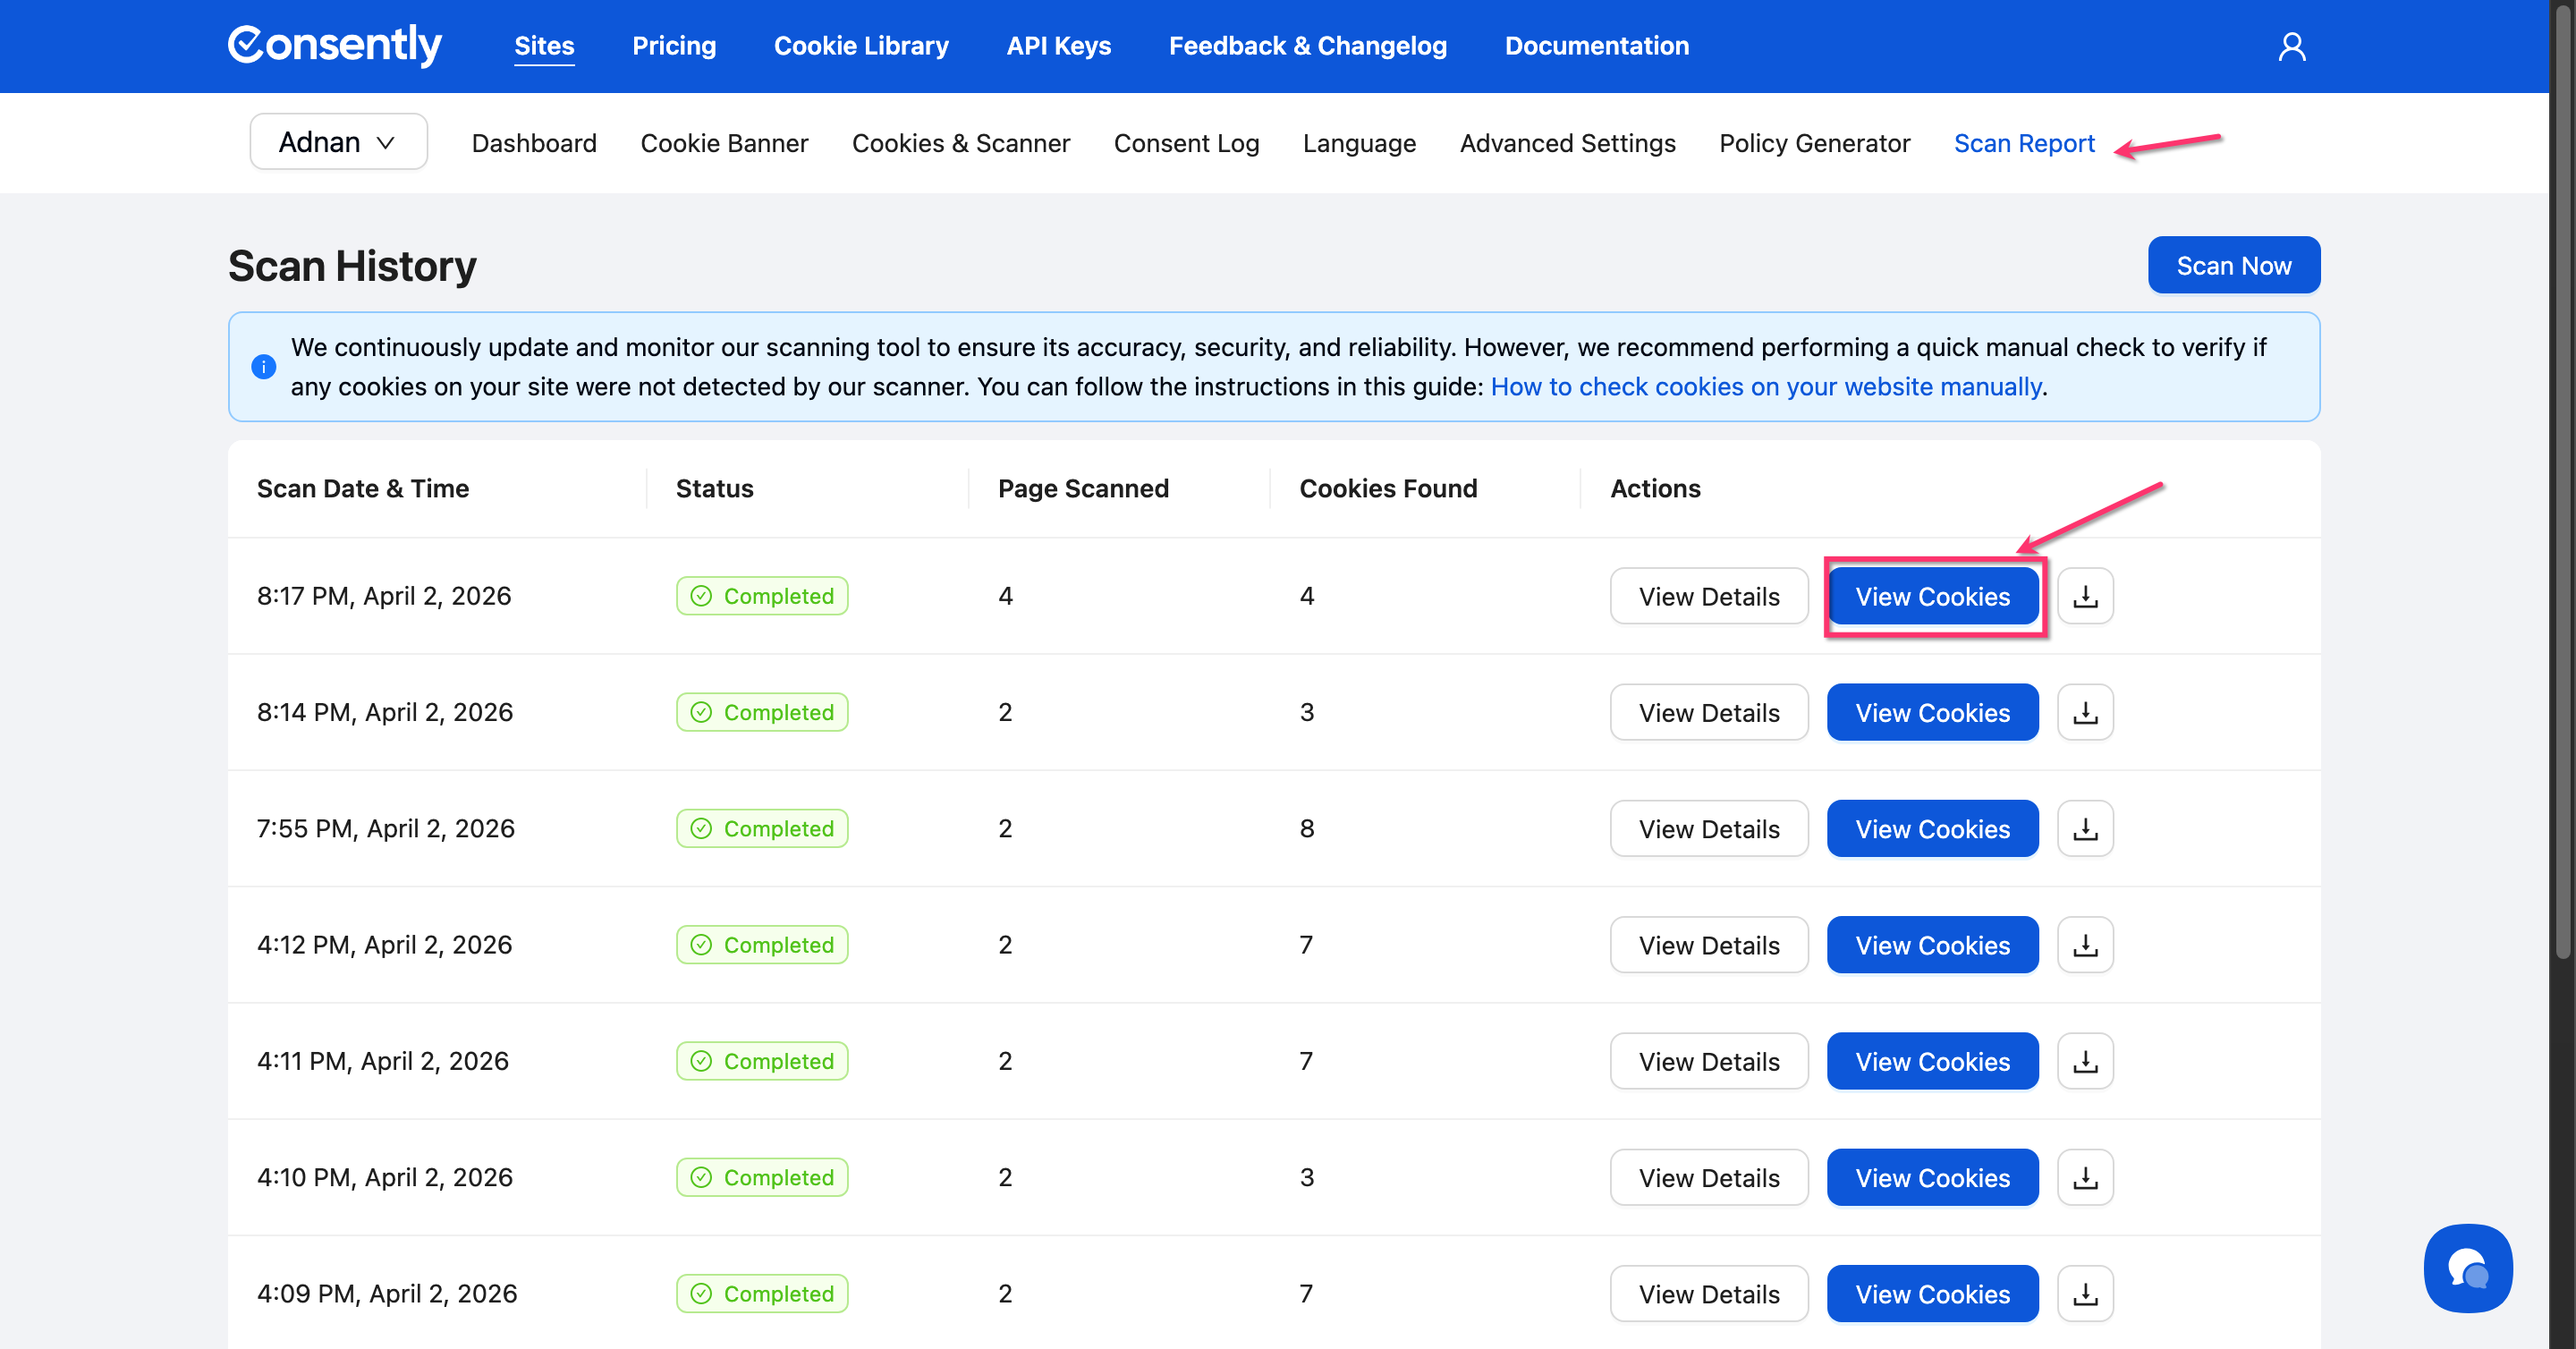Image resolution: width=2576 pixels, height=1349 pixels.
Task: View Details for the 8:14 PM scan
Action: click(1708, 712)
